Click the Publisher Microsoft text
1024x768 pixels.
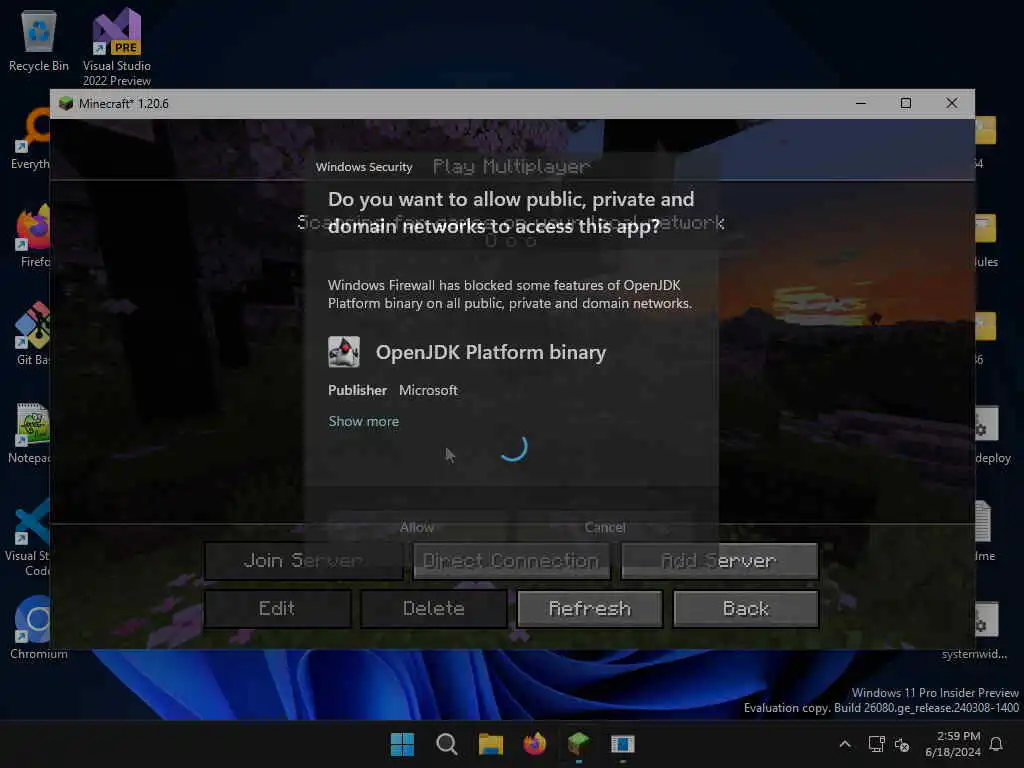point(392,390)
